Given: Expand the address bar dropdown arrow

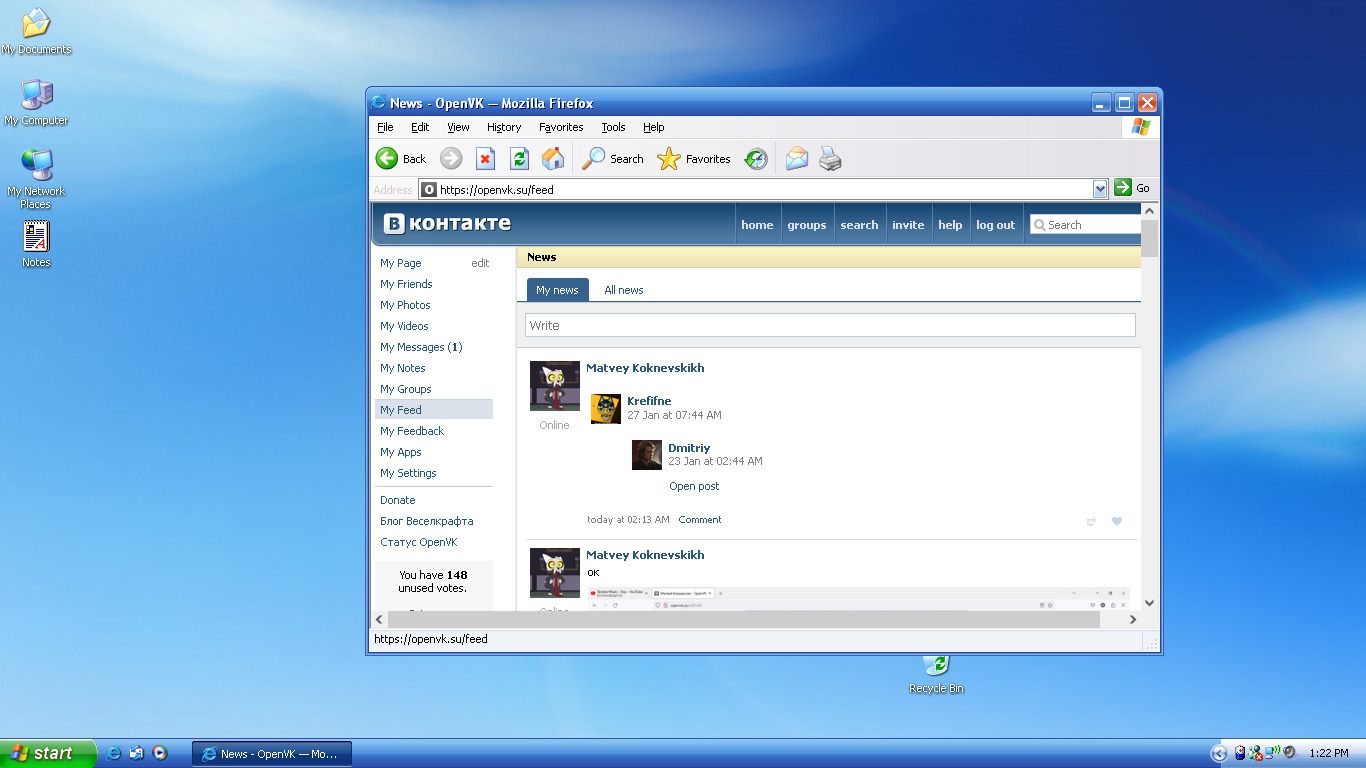Looking at the screenshot, I should coord(1100,189).
